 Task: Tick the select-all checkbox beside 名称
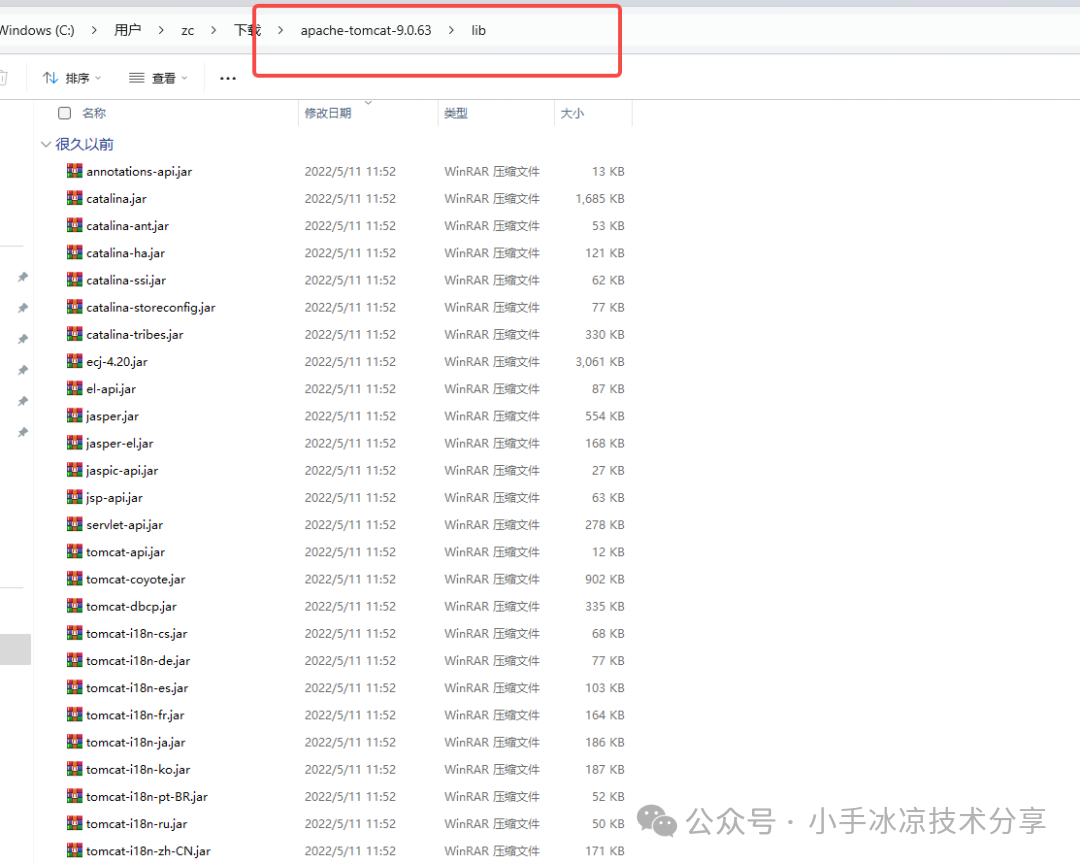pyautogui.click(x=65, y=113)
